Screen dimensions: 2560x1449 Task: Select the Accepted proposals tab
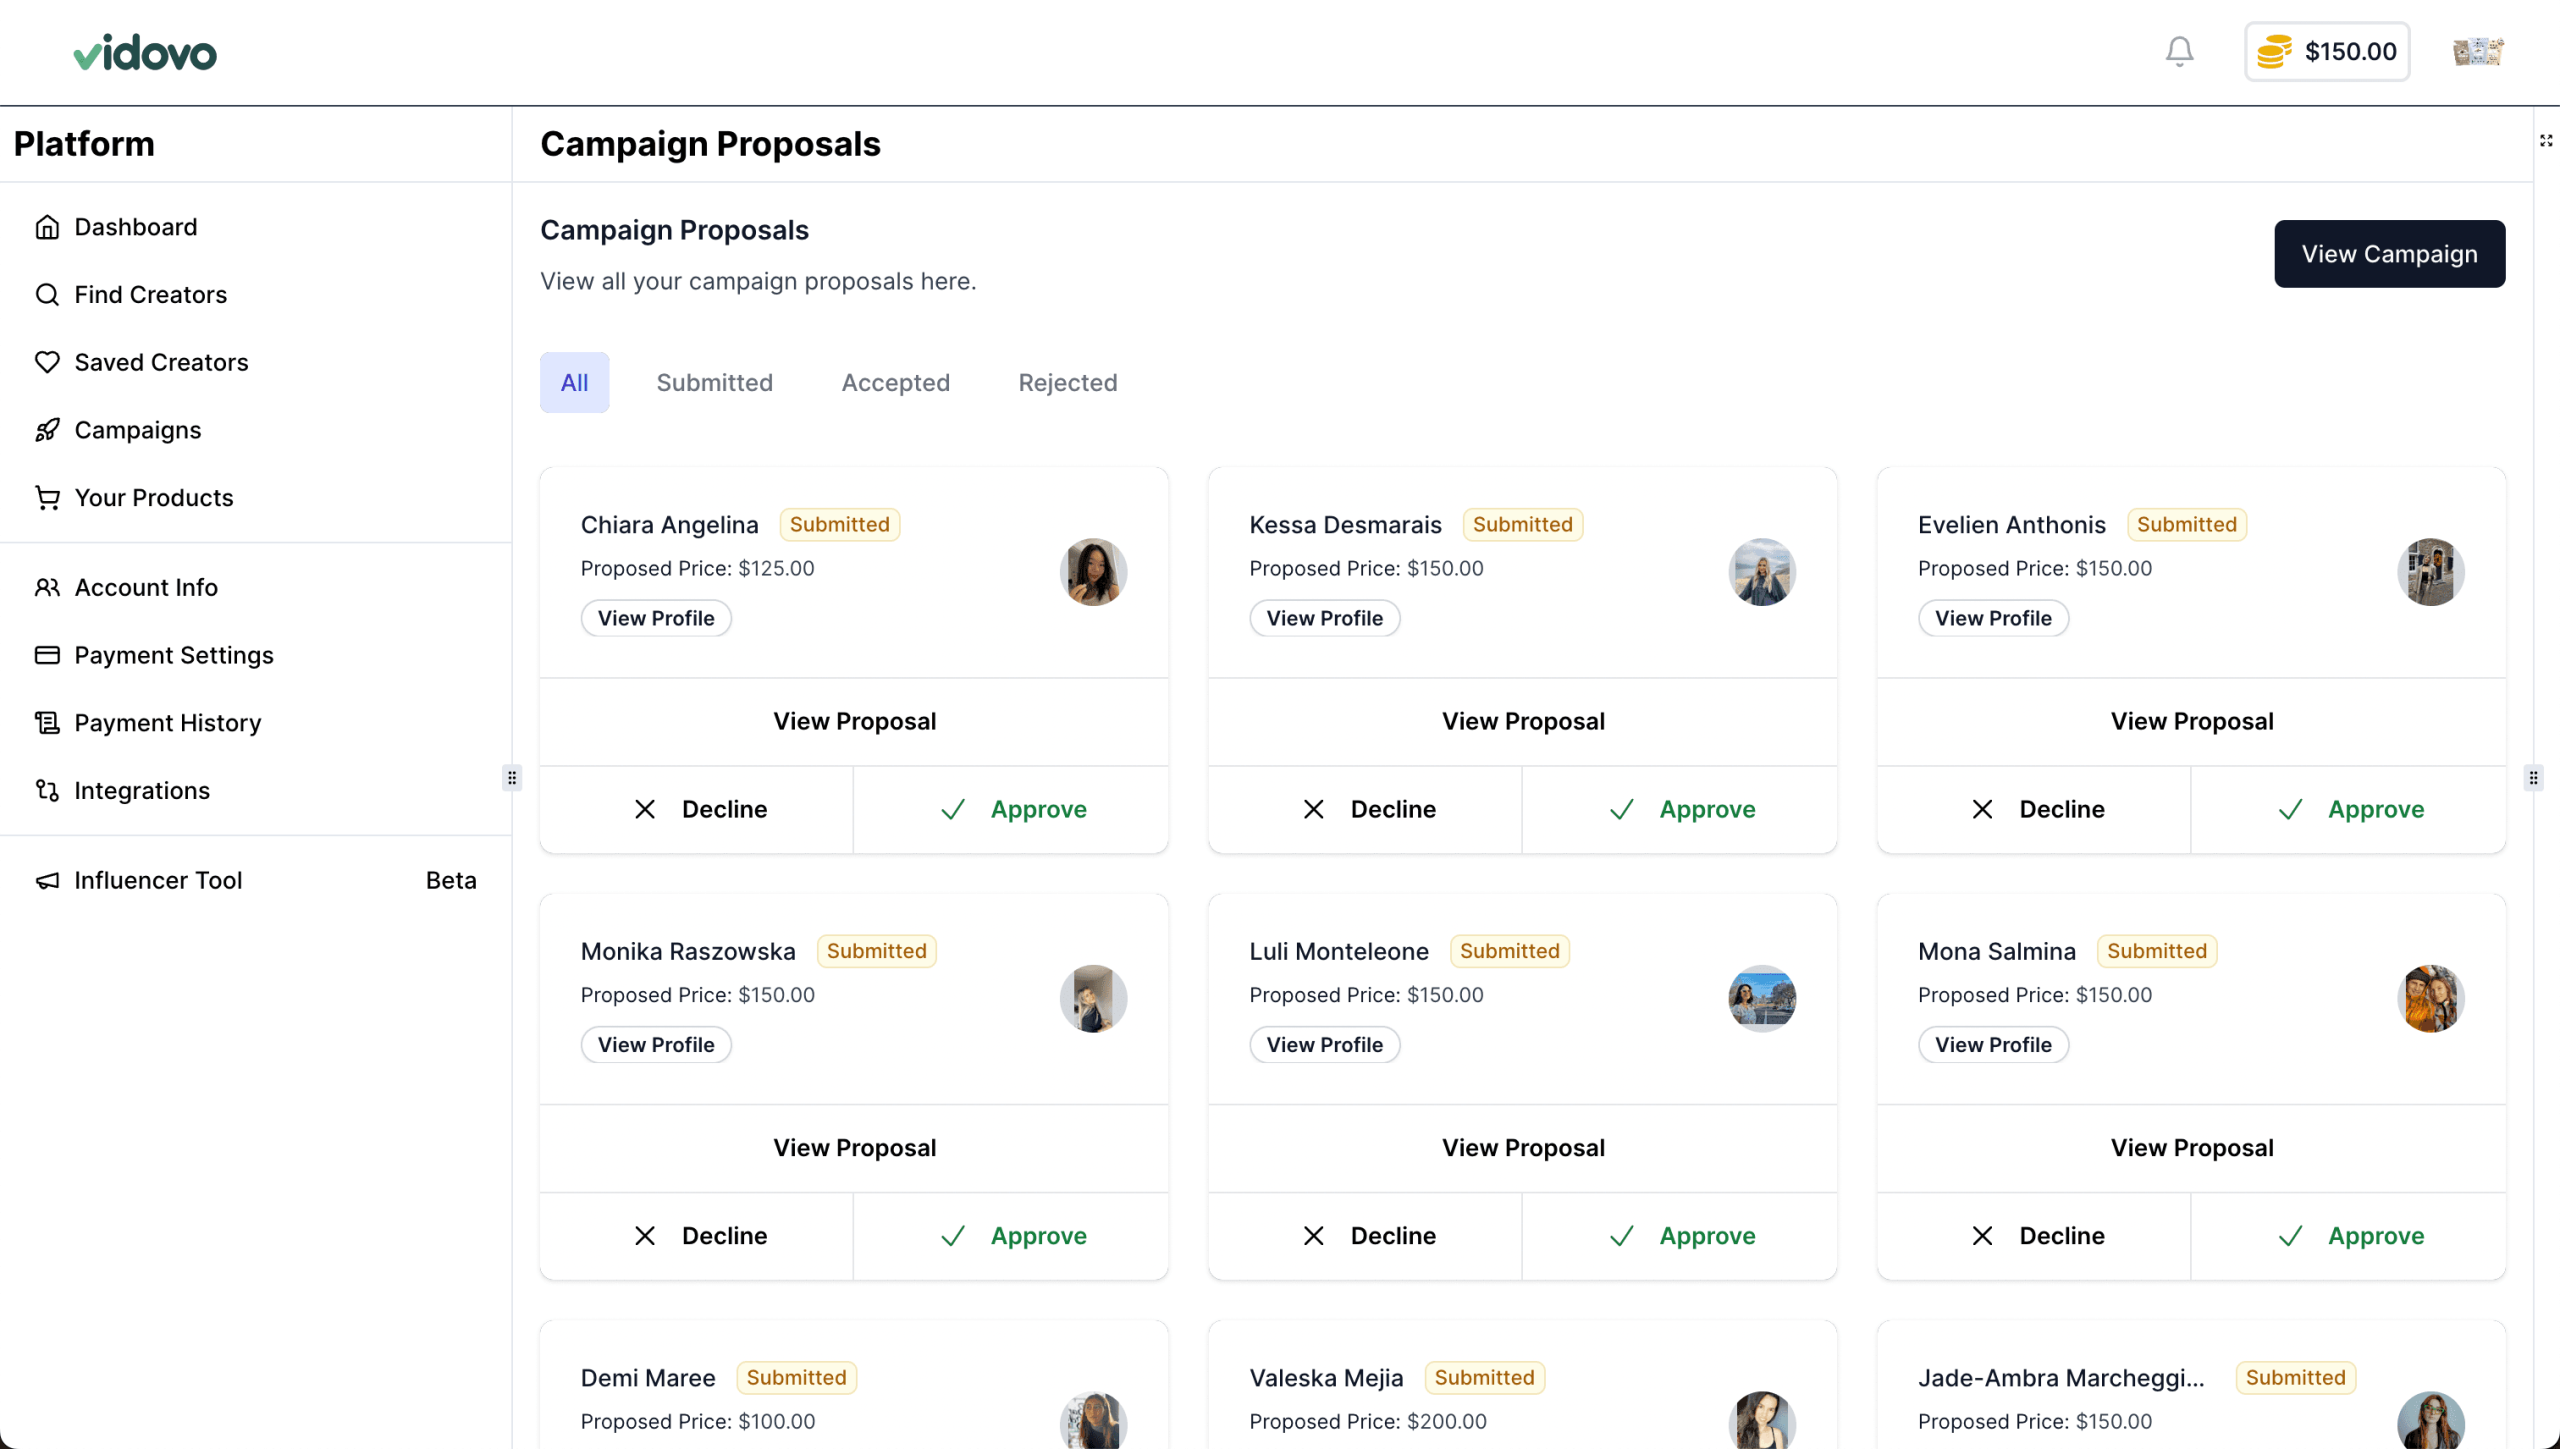pyautogui.click(x=895, y=382)
